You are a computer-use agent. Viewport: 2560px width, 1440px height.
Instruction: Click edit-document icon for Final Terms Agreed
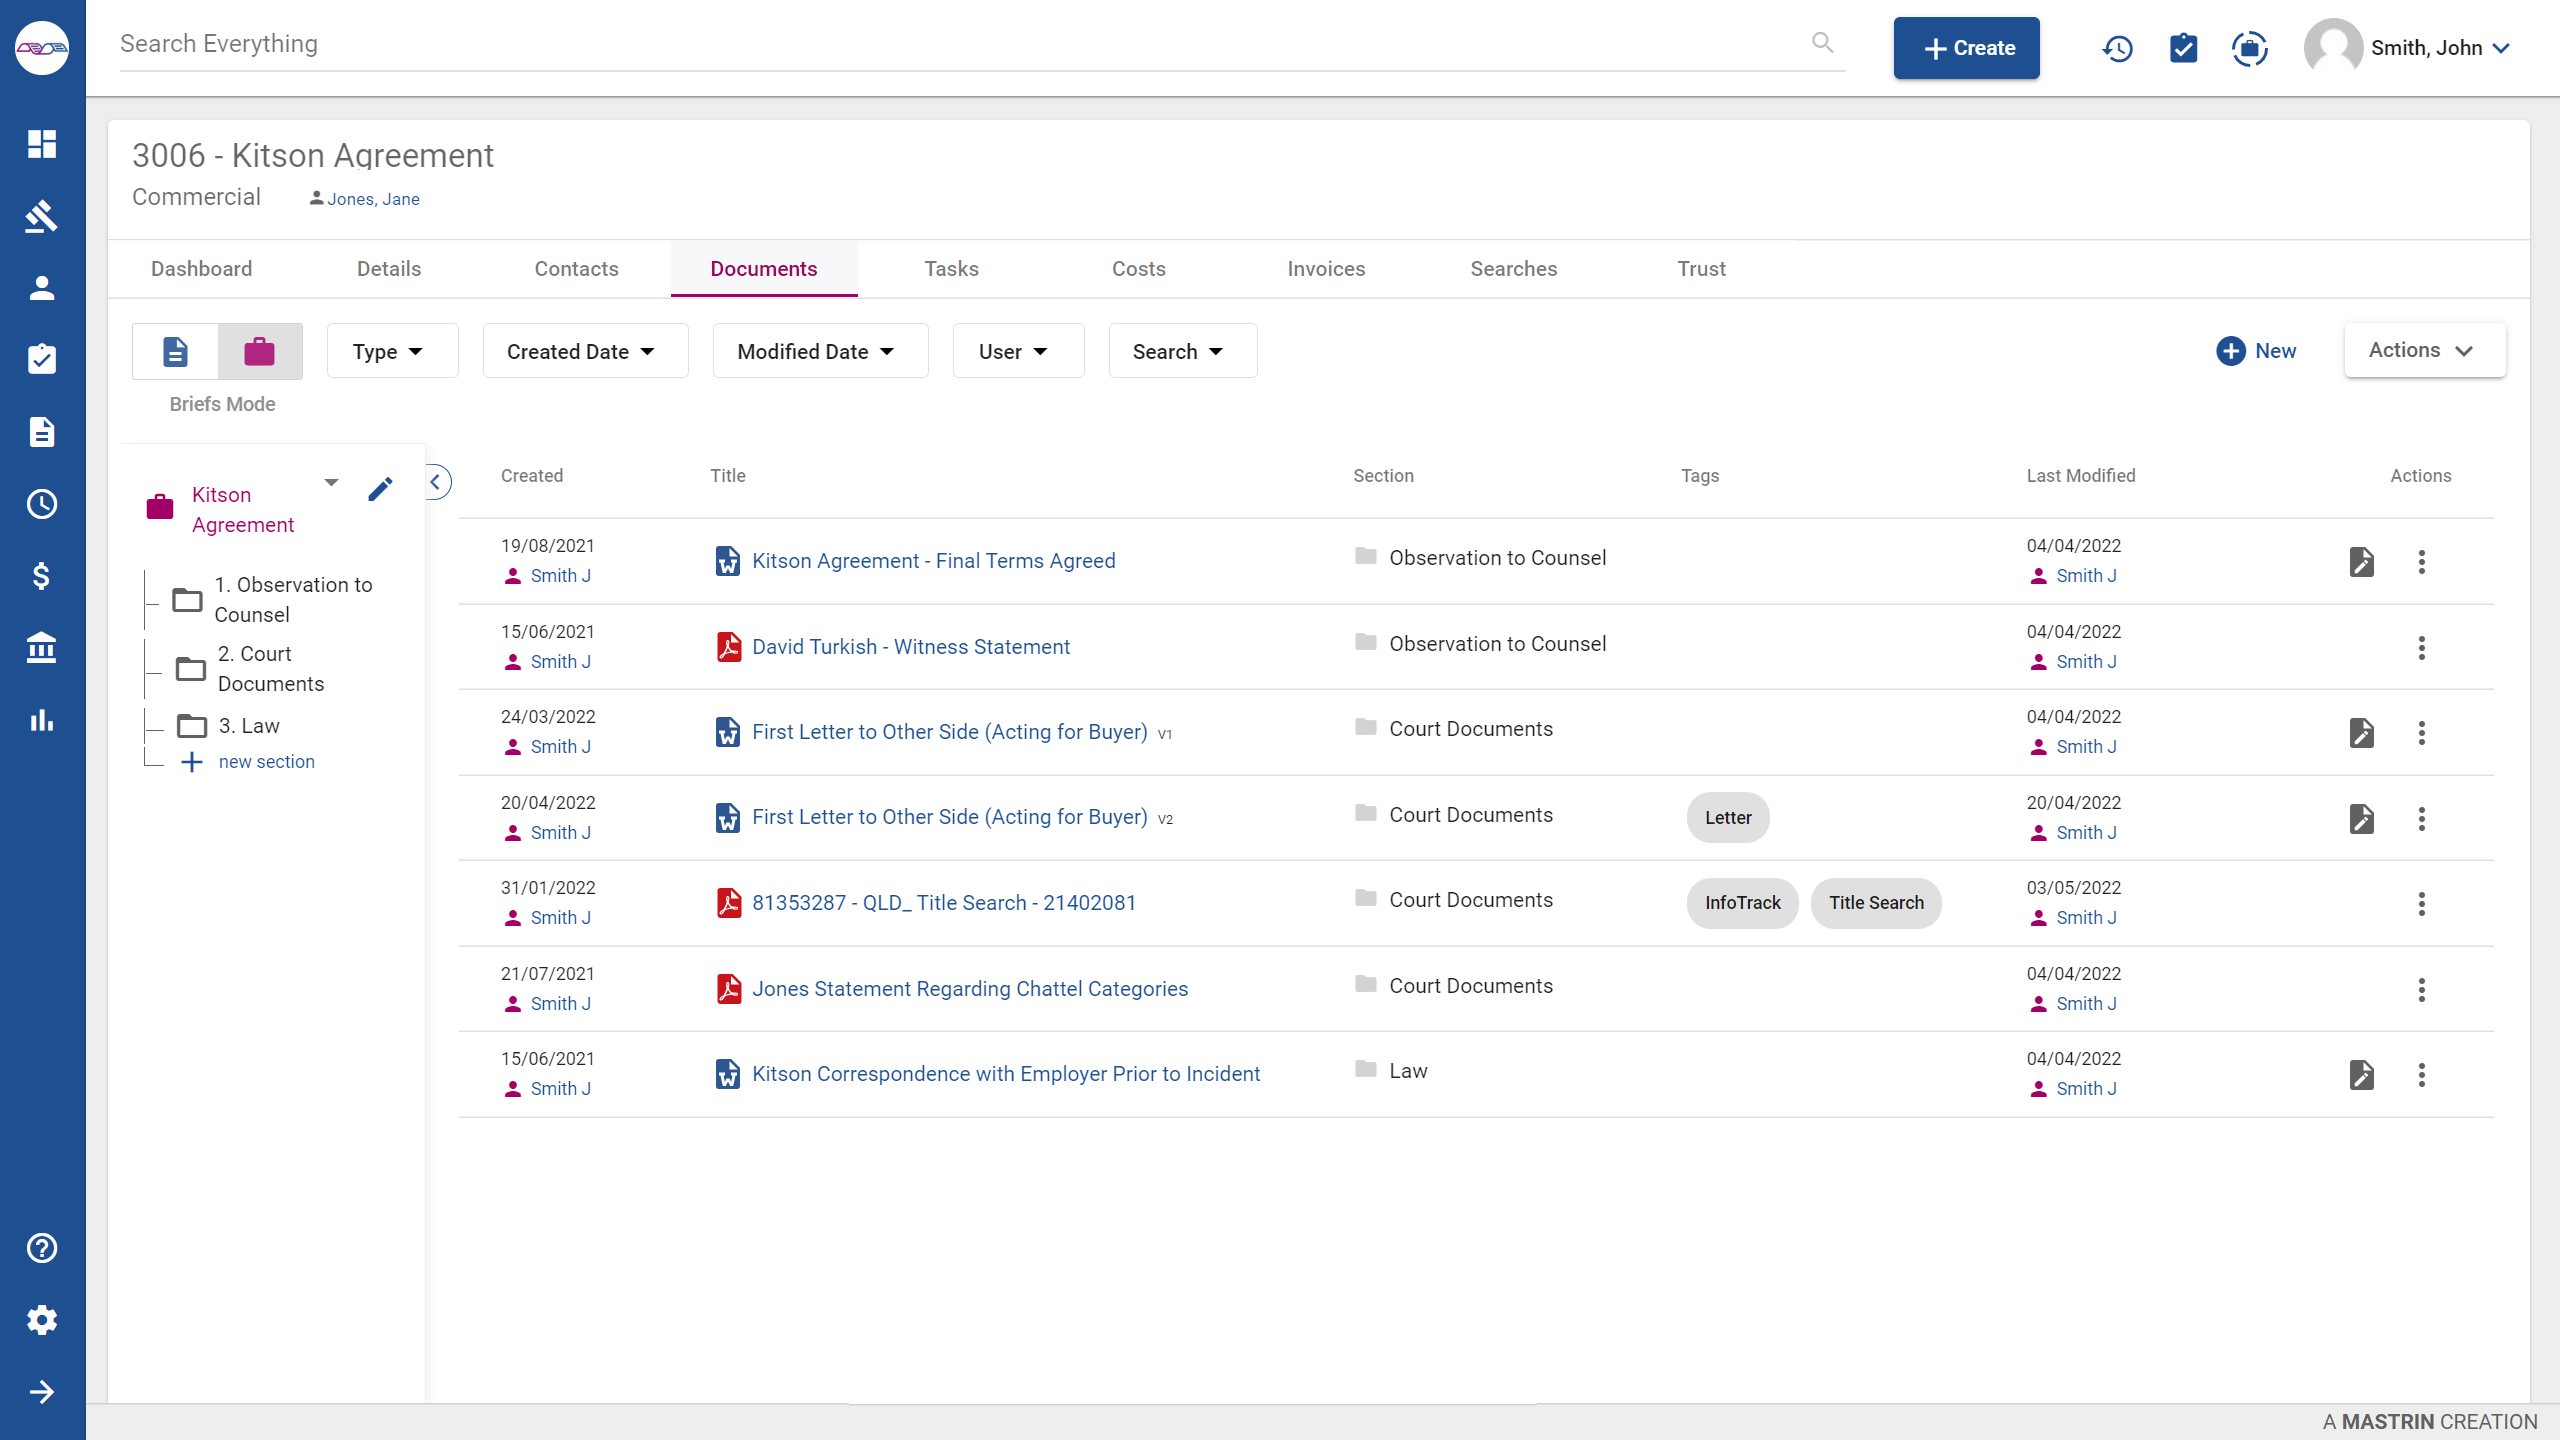[x=2361, y=562]
